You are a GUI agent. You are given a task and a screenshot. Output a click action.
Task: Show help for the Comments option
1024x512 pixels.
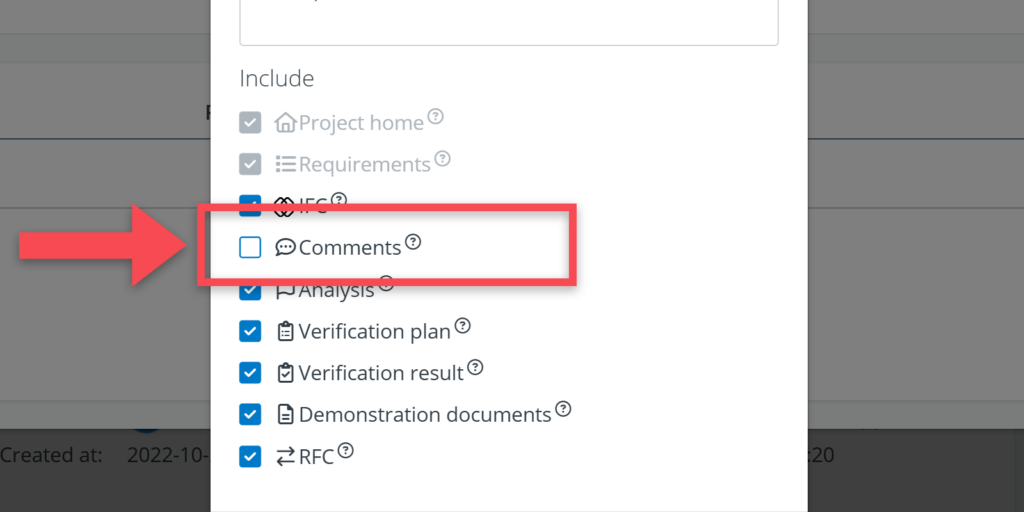(x=413, y=242)
